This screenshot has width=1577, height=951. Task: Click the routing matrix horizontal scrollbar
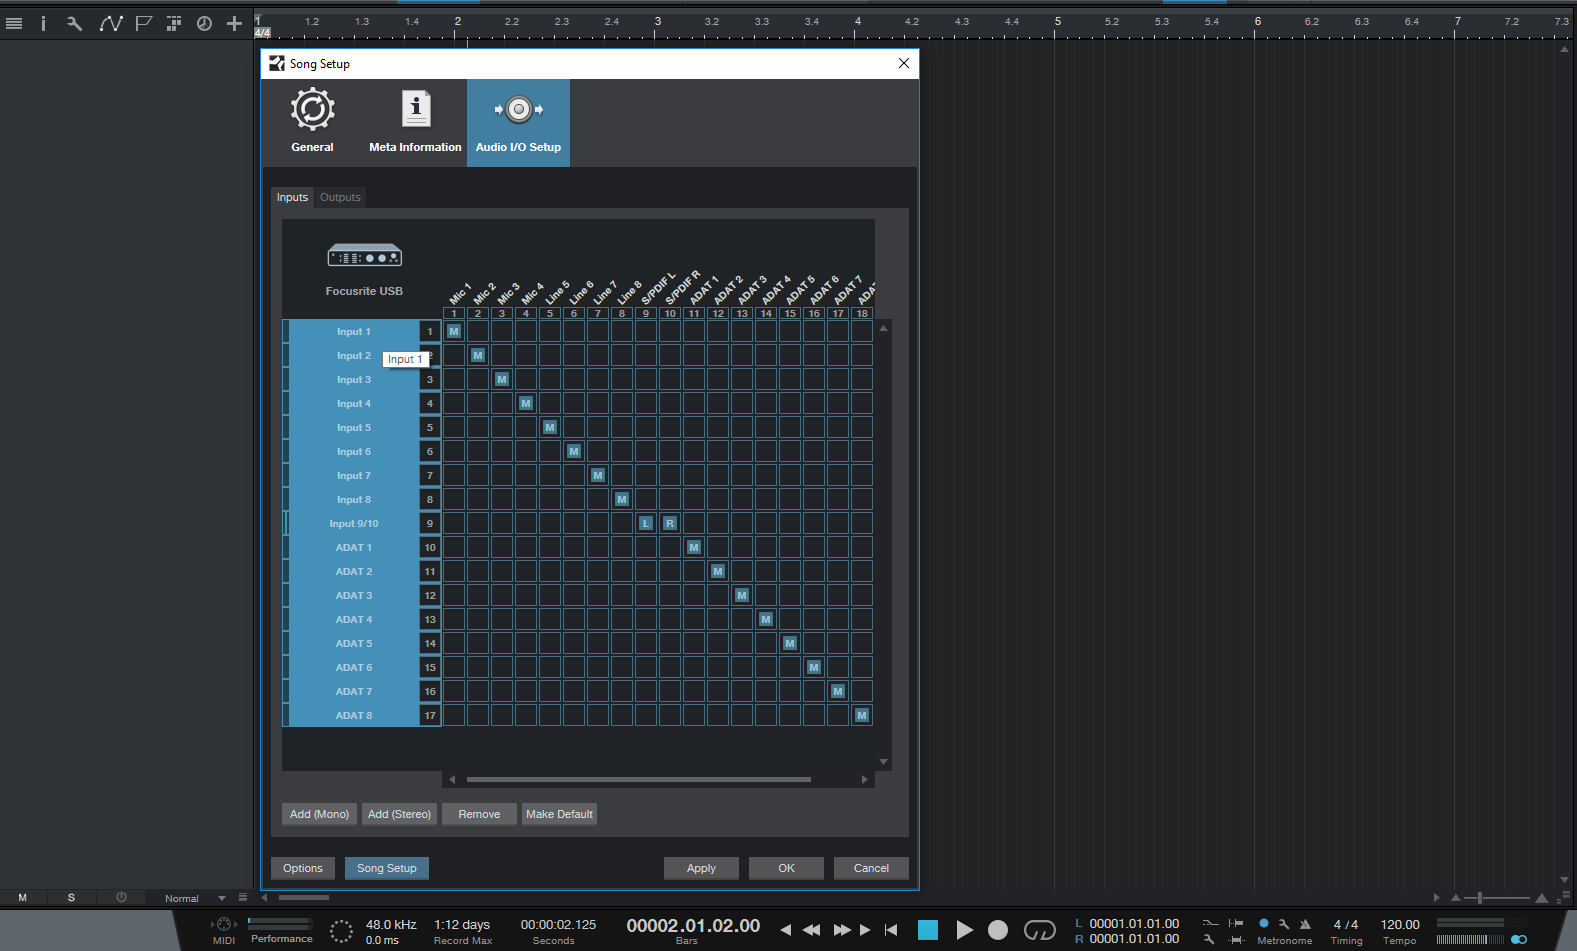(x=638, y=779)
